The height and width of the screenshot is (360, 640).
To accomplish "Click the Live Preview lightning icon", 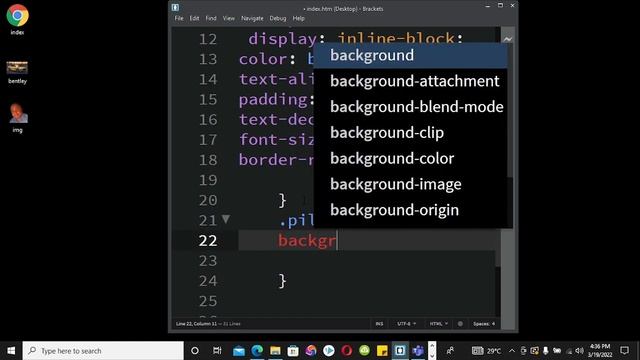I will 507,39.
